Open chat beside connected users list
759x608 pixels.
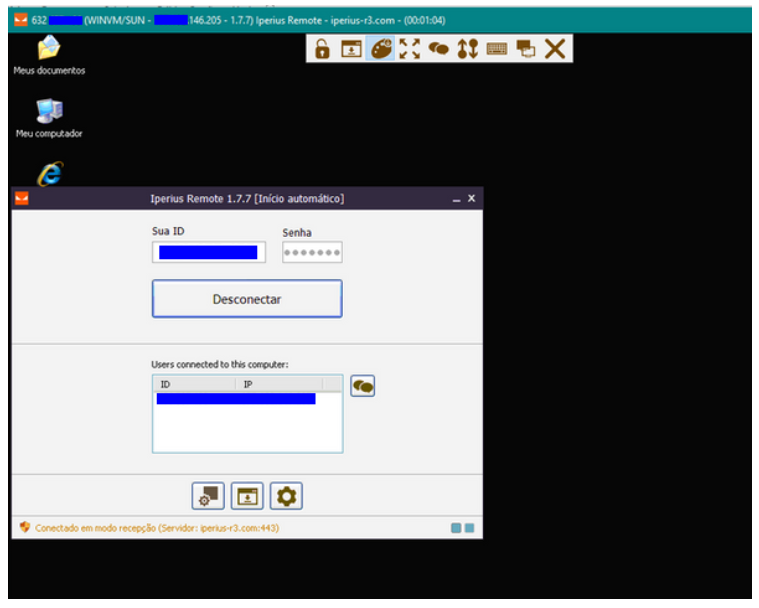coord(363,386)
